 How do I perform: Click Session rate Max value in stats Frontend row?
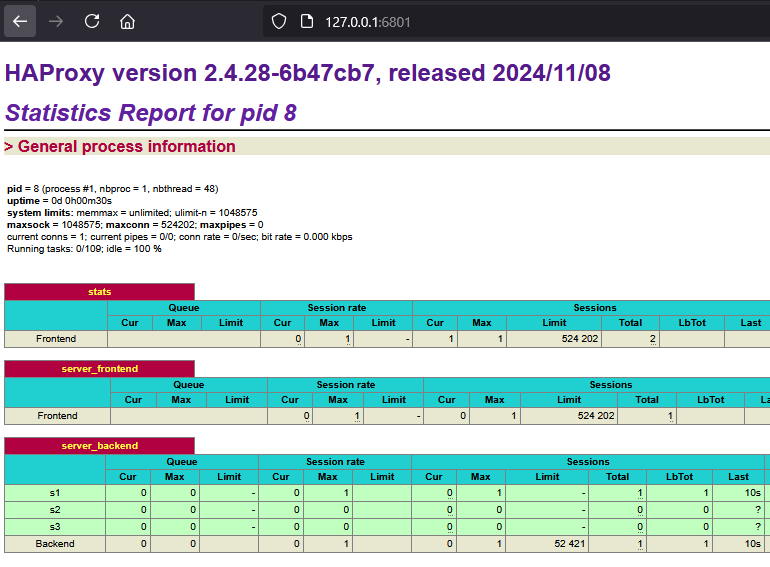click(x=348, y=339)
